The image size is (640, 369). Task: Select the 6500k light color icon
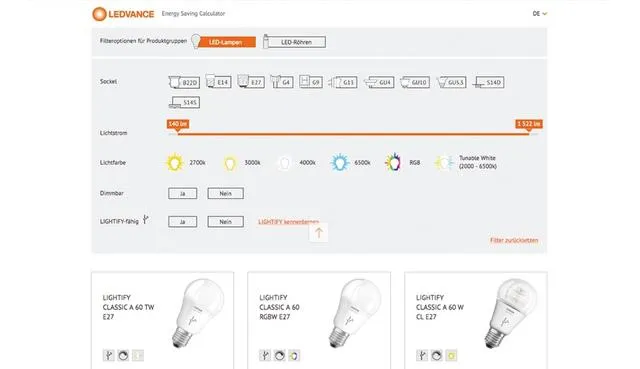pos(340,162)
